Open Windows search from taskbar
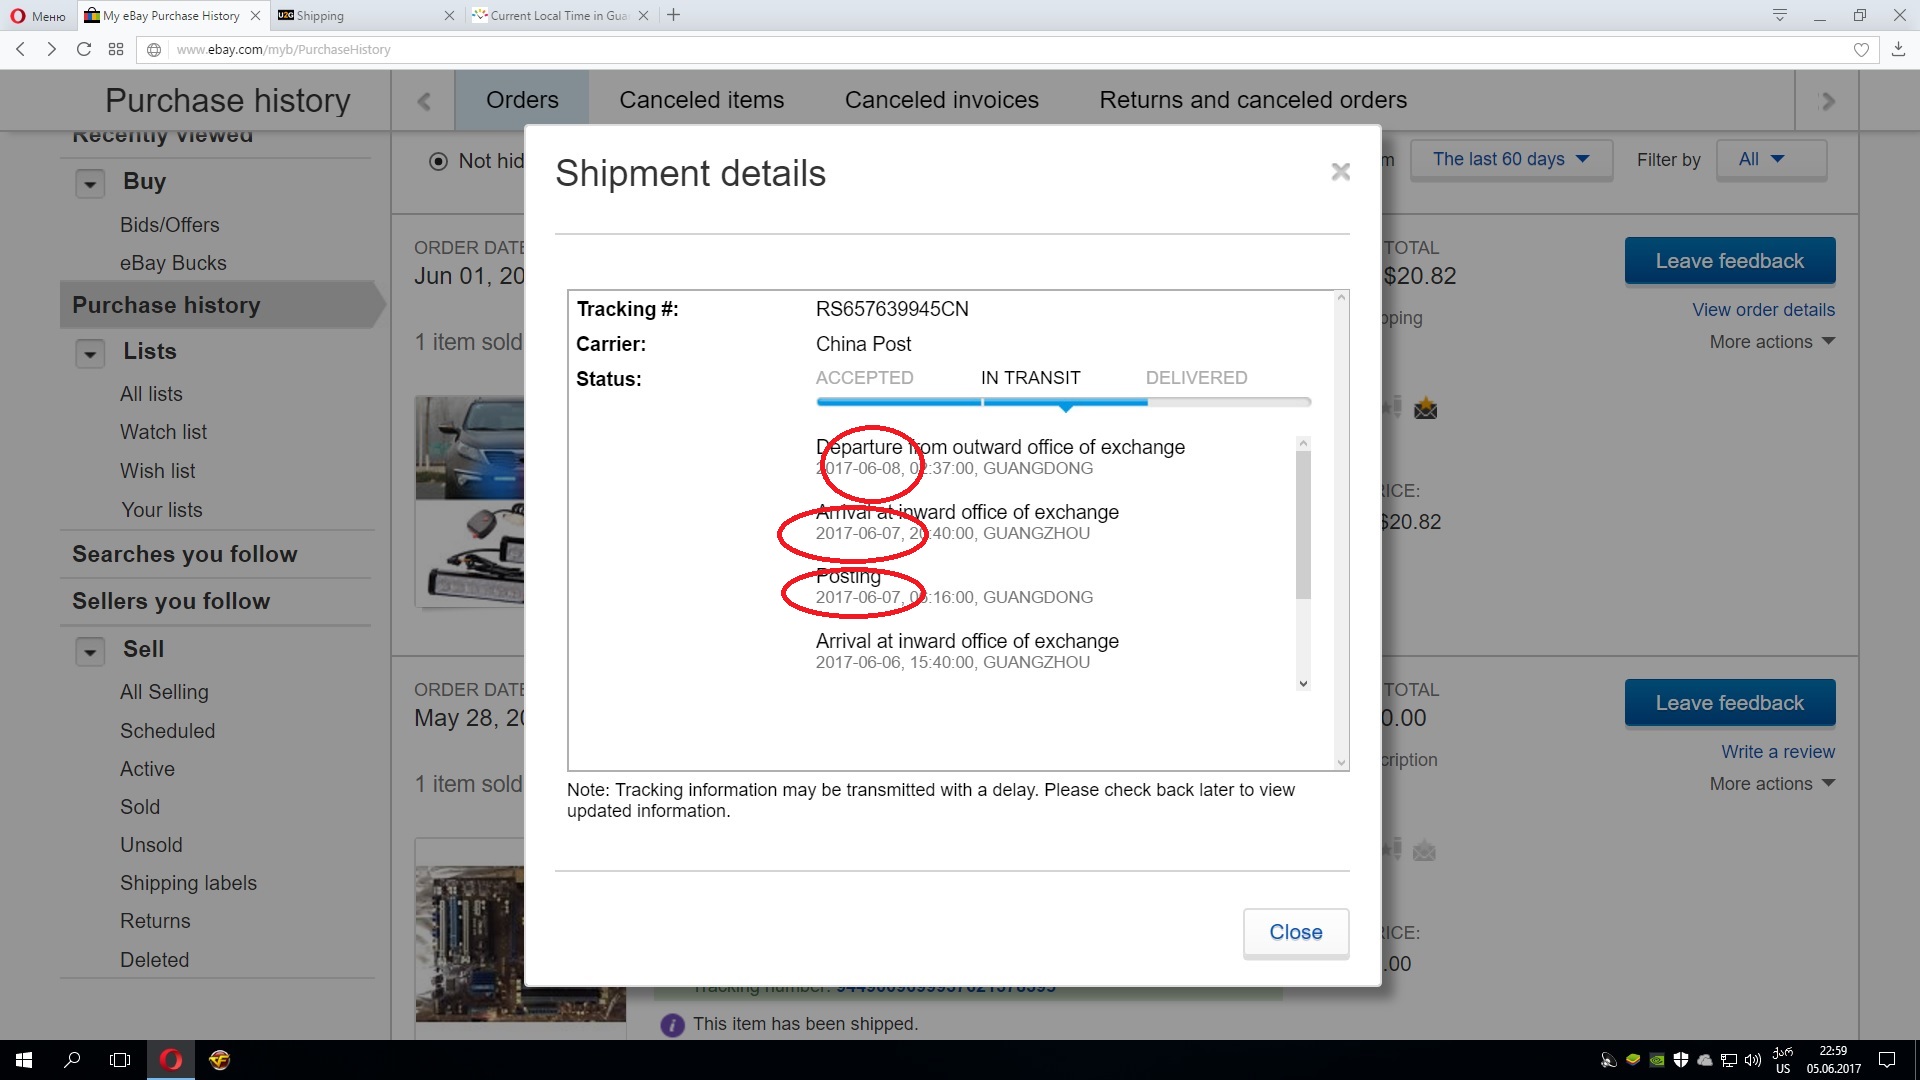Viewport: 1920px width, 1080px height. [x=72, y=1060]
